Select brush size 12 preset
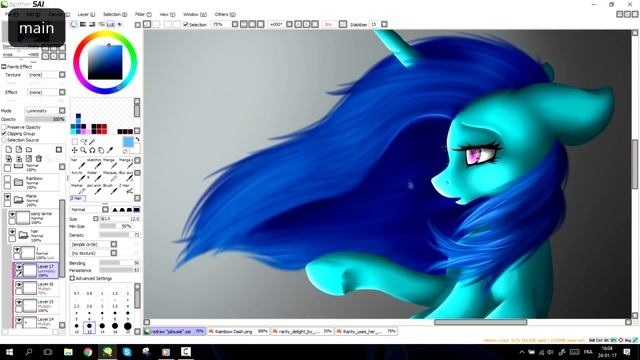640x360 pixels. pyautogui.click(x=89, y=327)
